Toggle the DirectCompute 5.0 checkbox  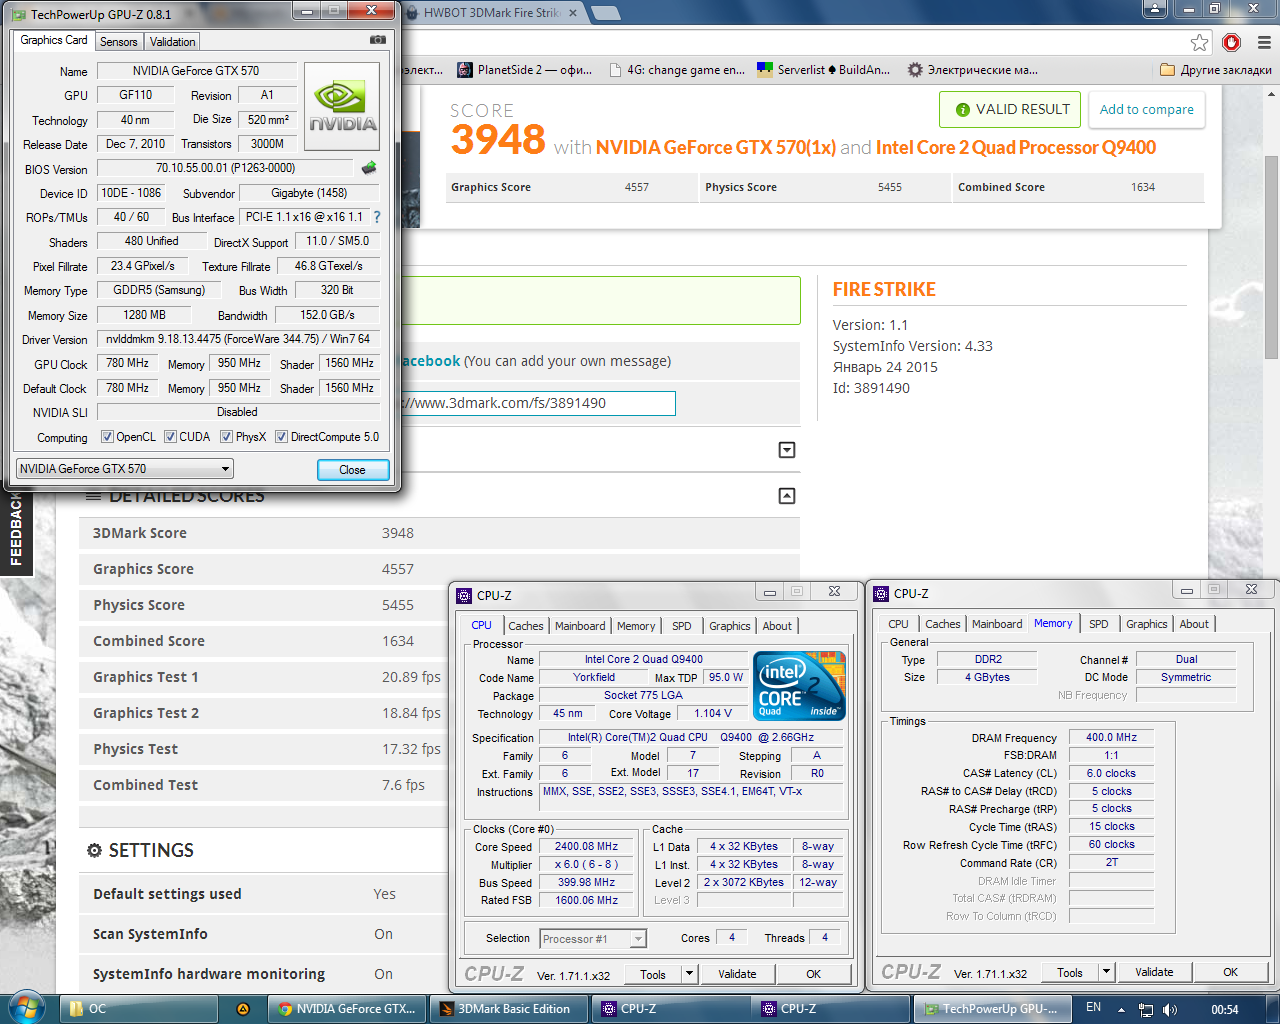coord(282,437)
